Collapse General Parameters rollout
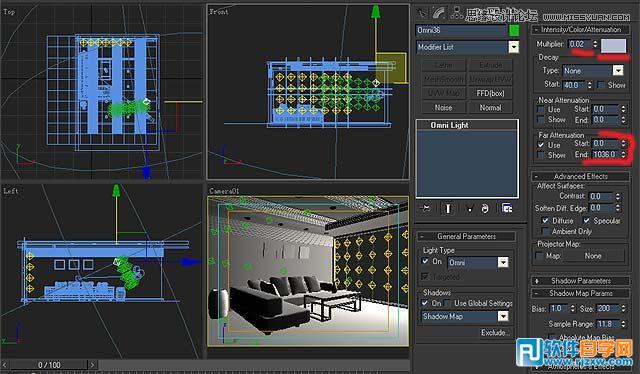Screen dimensions: 640x374 click(466, 236)
